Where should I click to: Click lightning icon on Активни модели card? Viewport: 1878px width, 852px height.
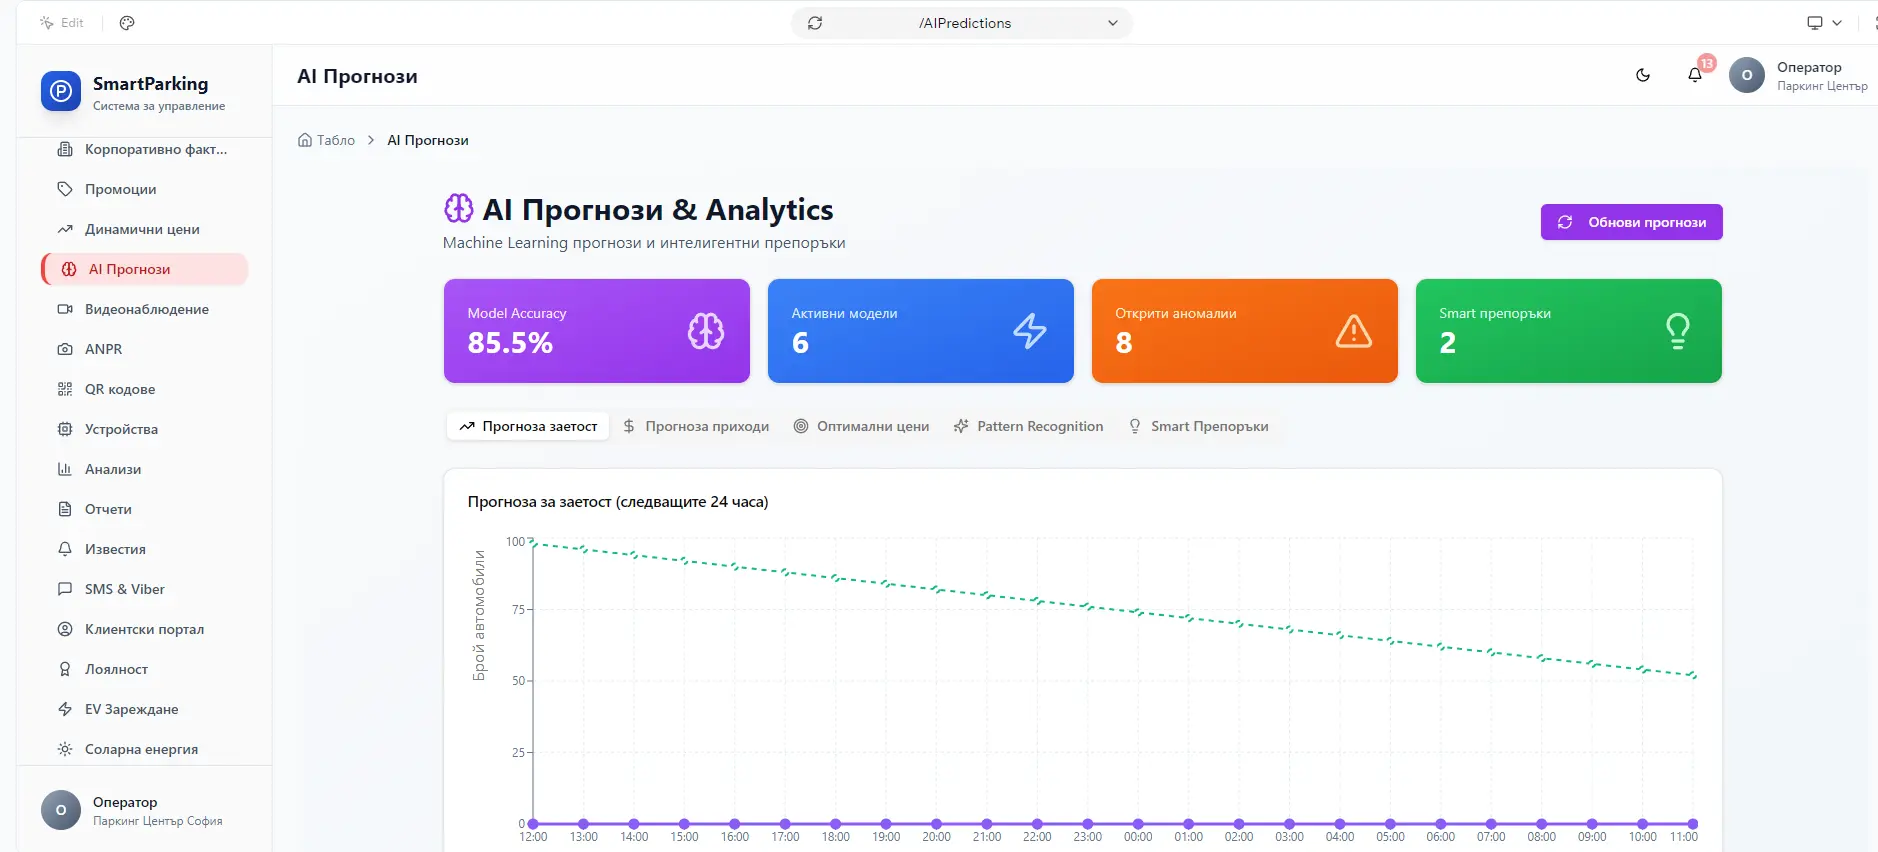click(x=1030, y=331)
